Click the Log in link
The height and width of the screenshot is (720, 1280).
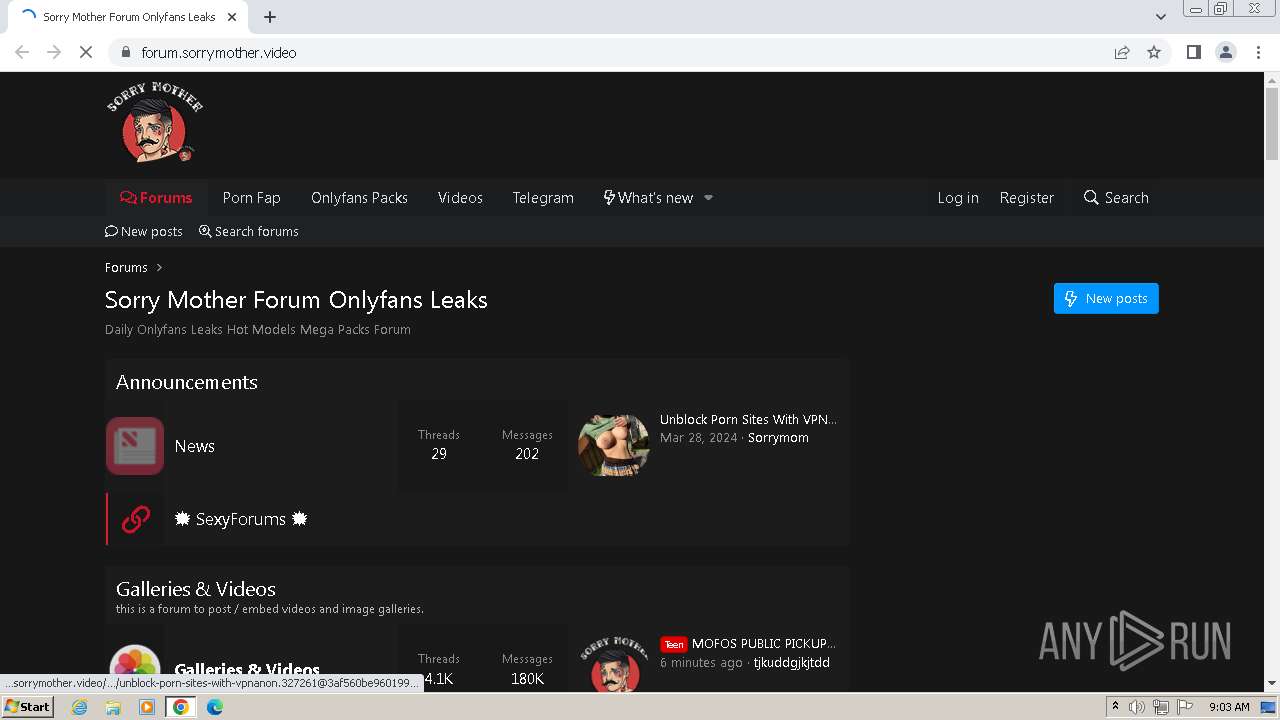[x=958, y=198]
